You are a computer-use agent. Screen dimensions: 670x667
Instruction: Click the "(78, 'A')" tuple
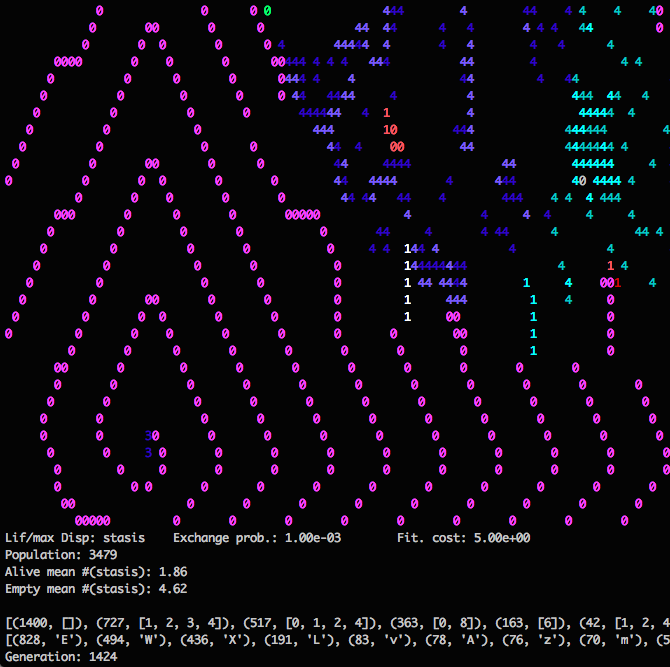[x=456, y=640]
